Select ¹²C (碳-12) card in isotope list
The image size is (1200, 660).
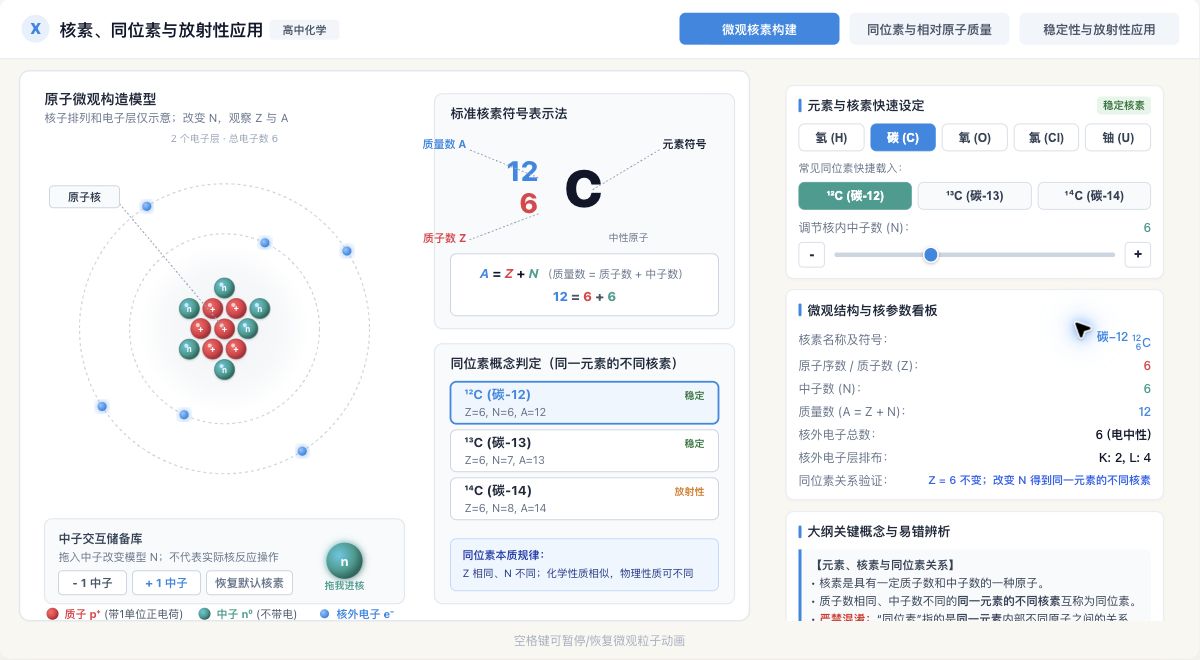tap(584, 402)
